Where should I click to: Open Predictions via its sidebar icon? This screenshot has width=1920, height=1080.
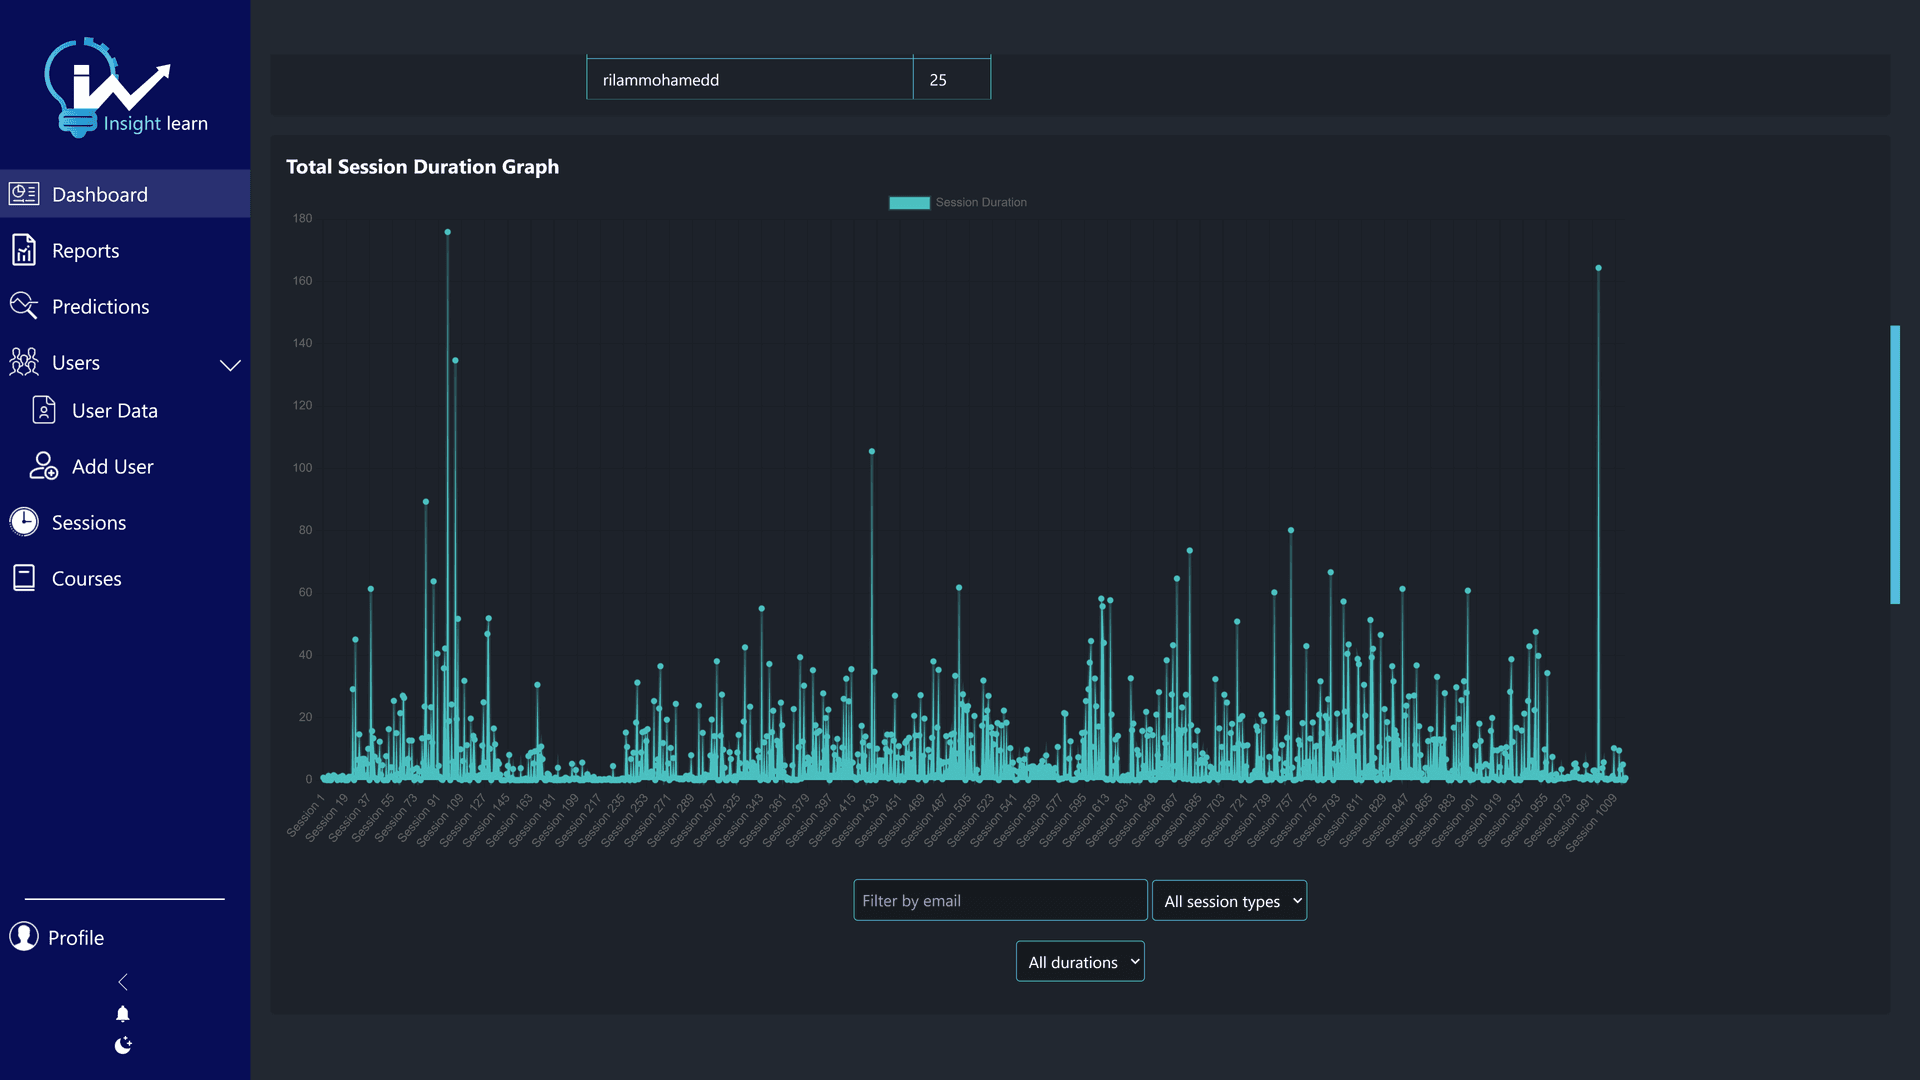coord(23,306)
